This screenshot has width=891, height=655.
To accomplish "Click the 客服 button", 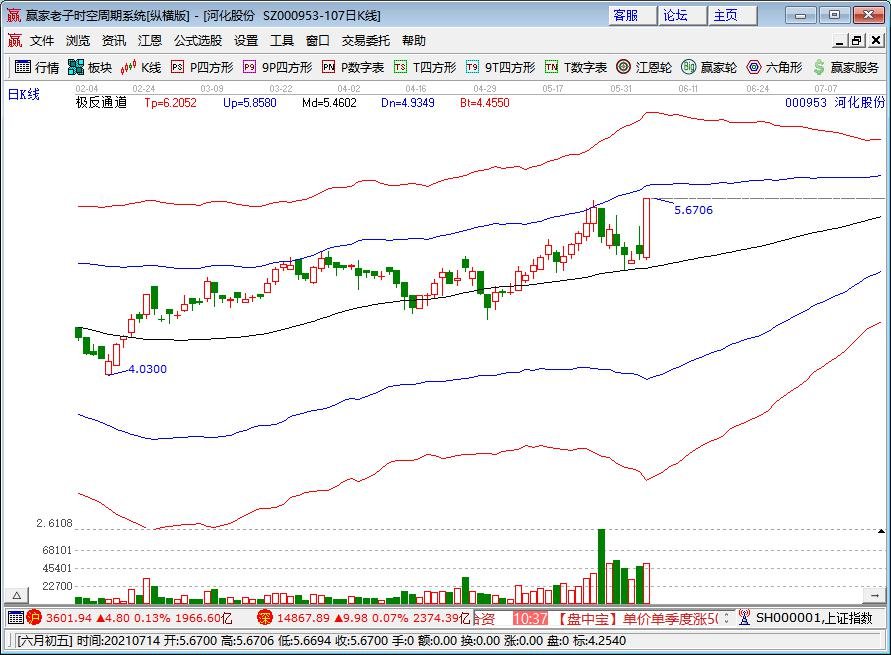I will (x=632, y=15).
